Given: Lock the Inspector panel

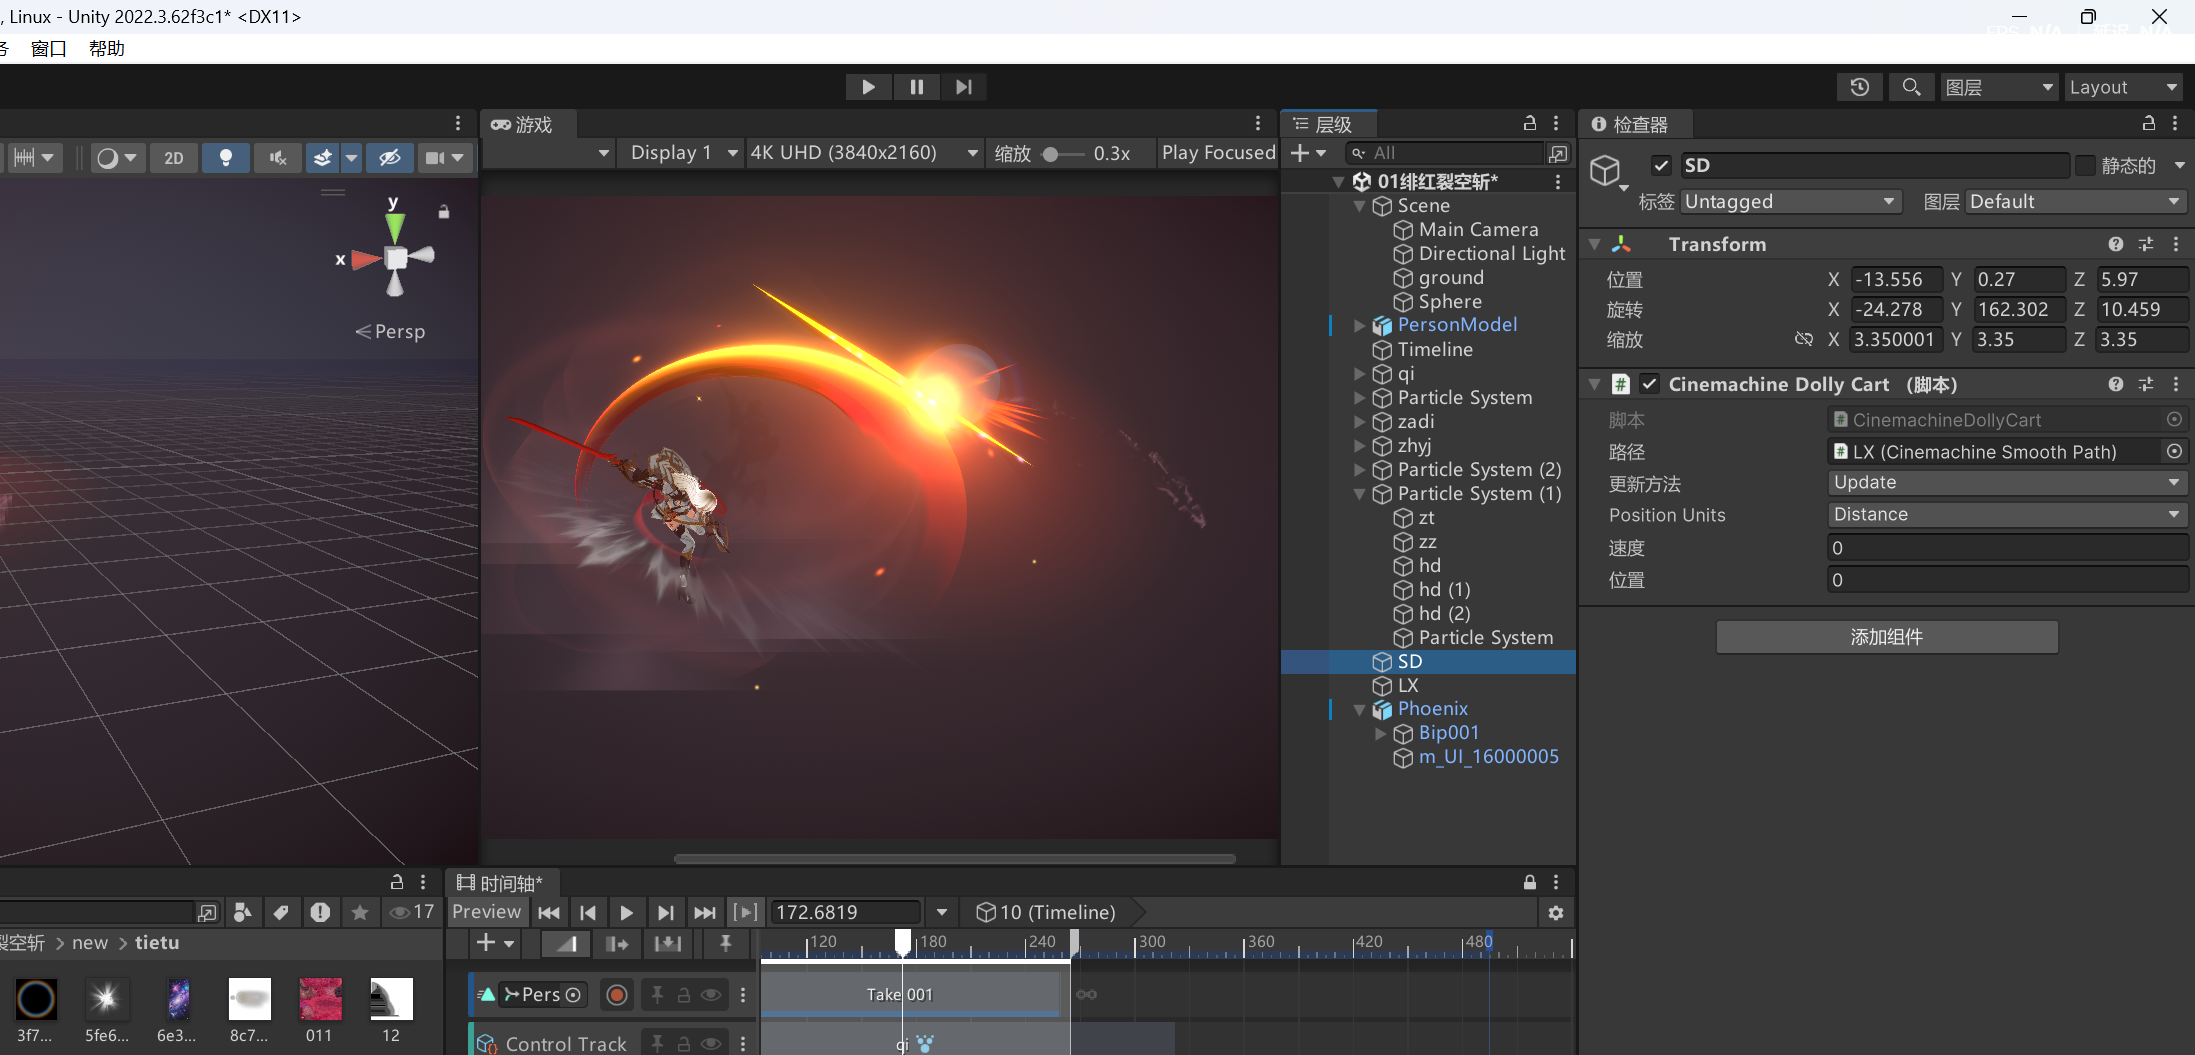Looking at the screenshot, I should [2148, 123].
